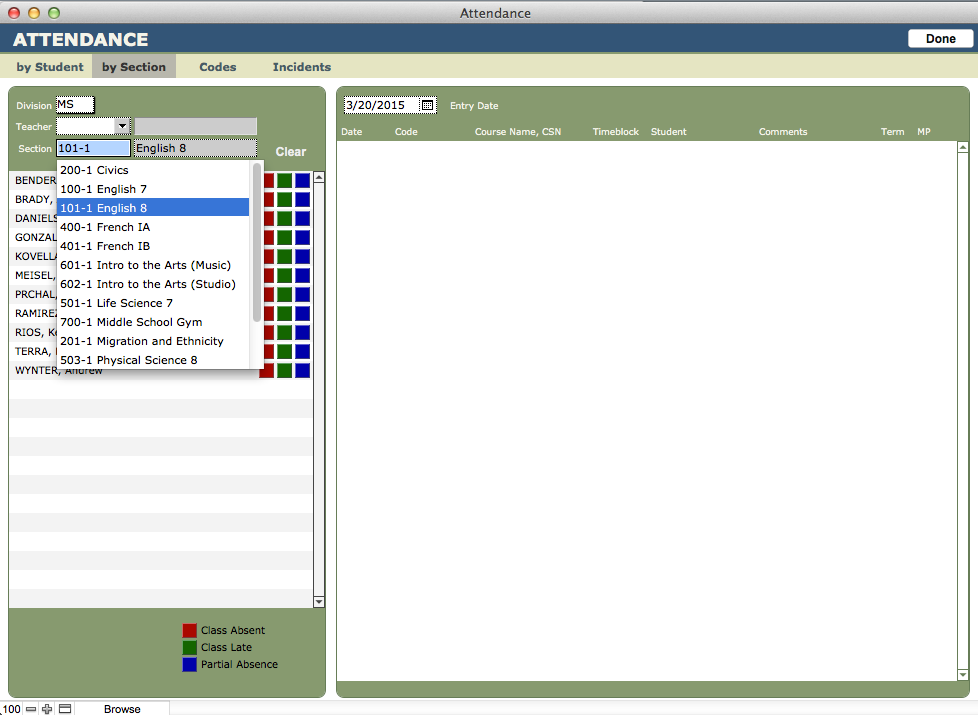Click blue Partial Absence square for BRADY
This screenshot has width=978, height=715.
(x=302, y=200)
